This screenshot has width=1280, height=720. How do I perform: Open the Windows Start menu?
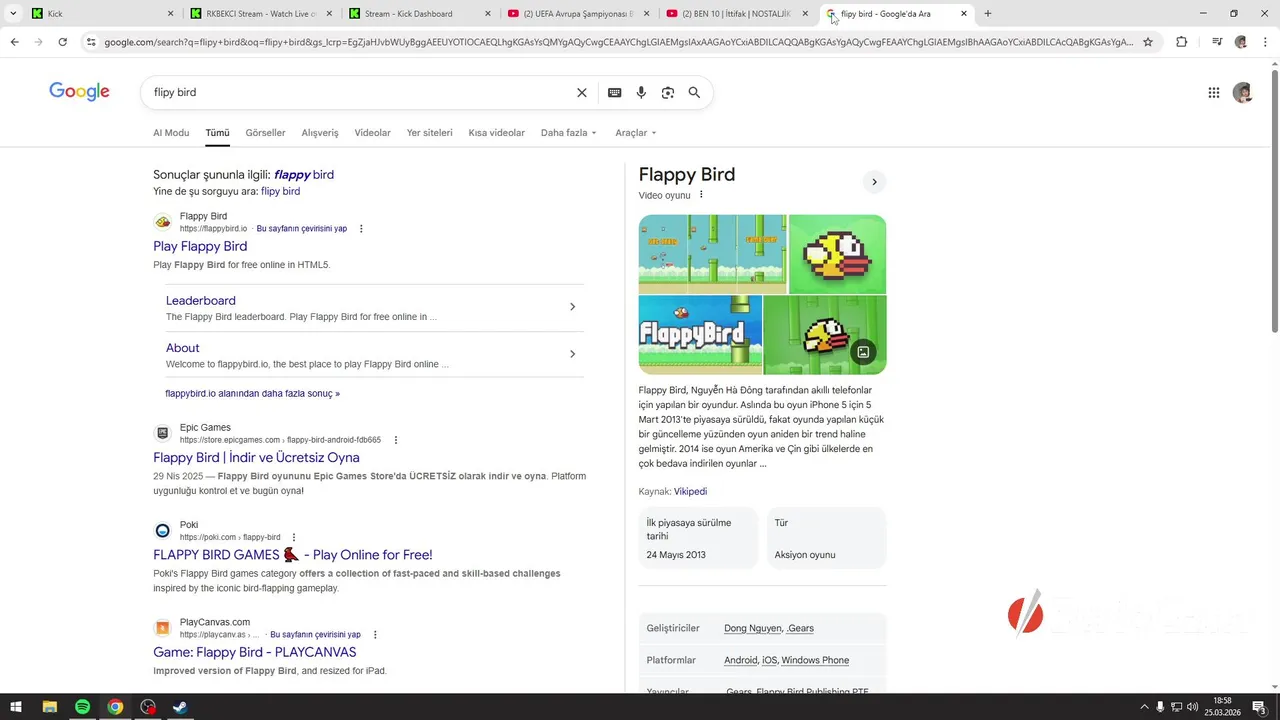coord(16,707)
